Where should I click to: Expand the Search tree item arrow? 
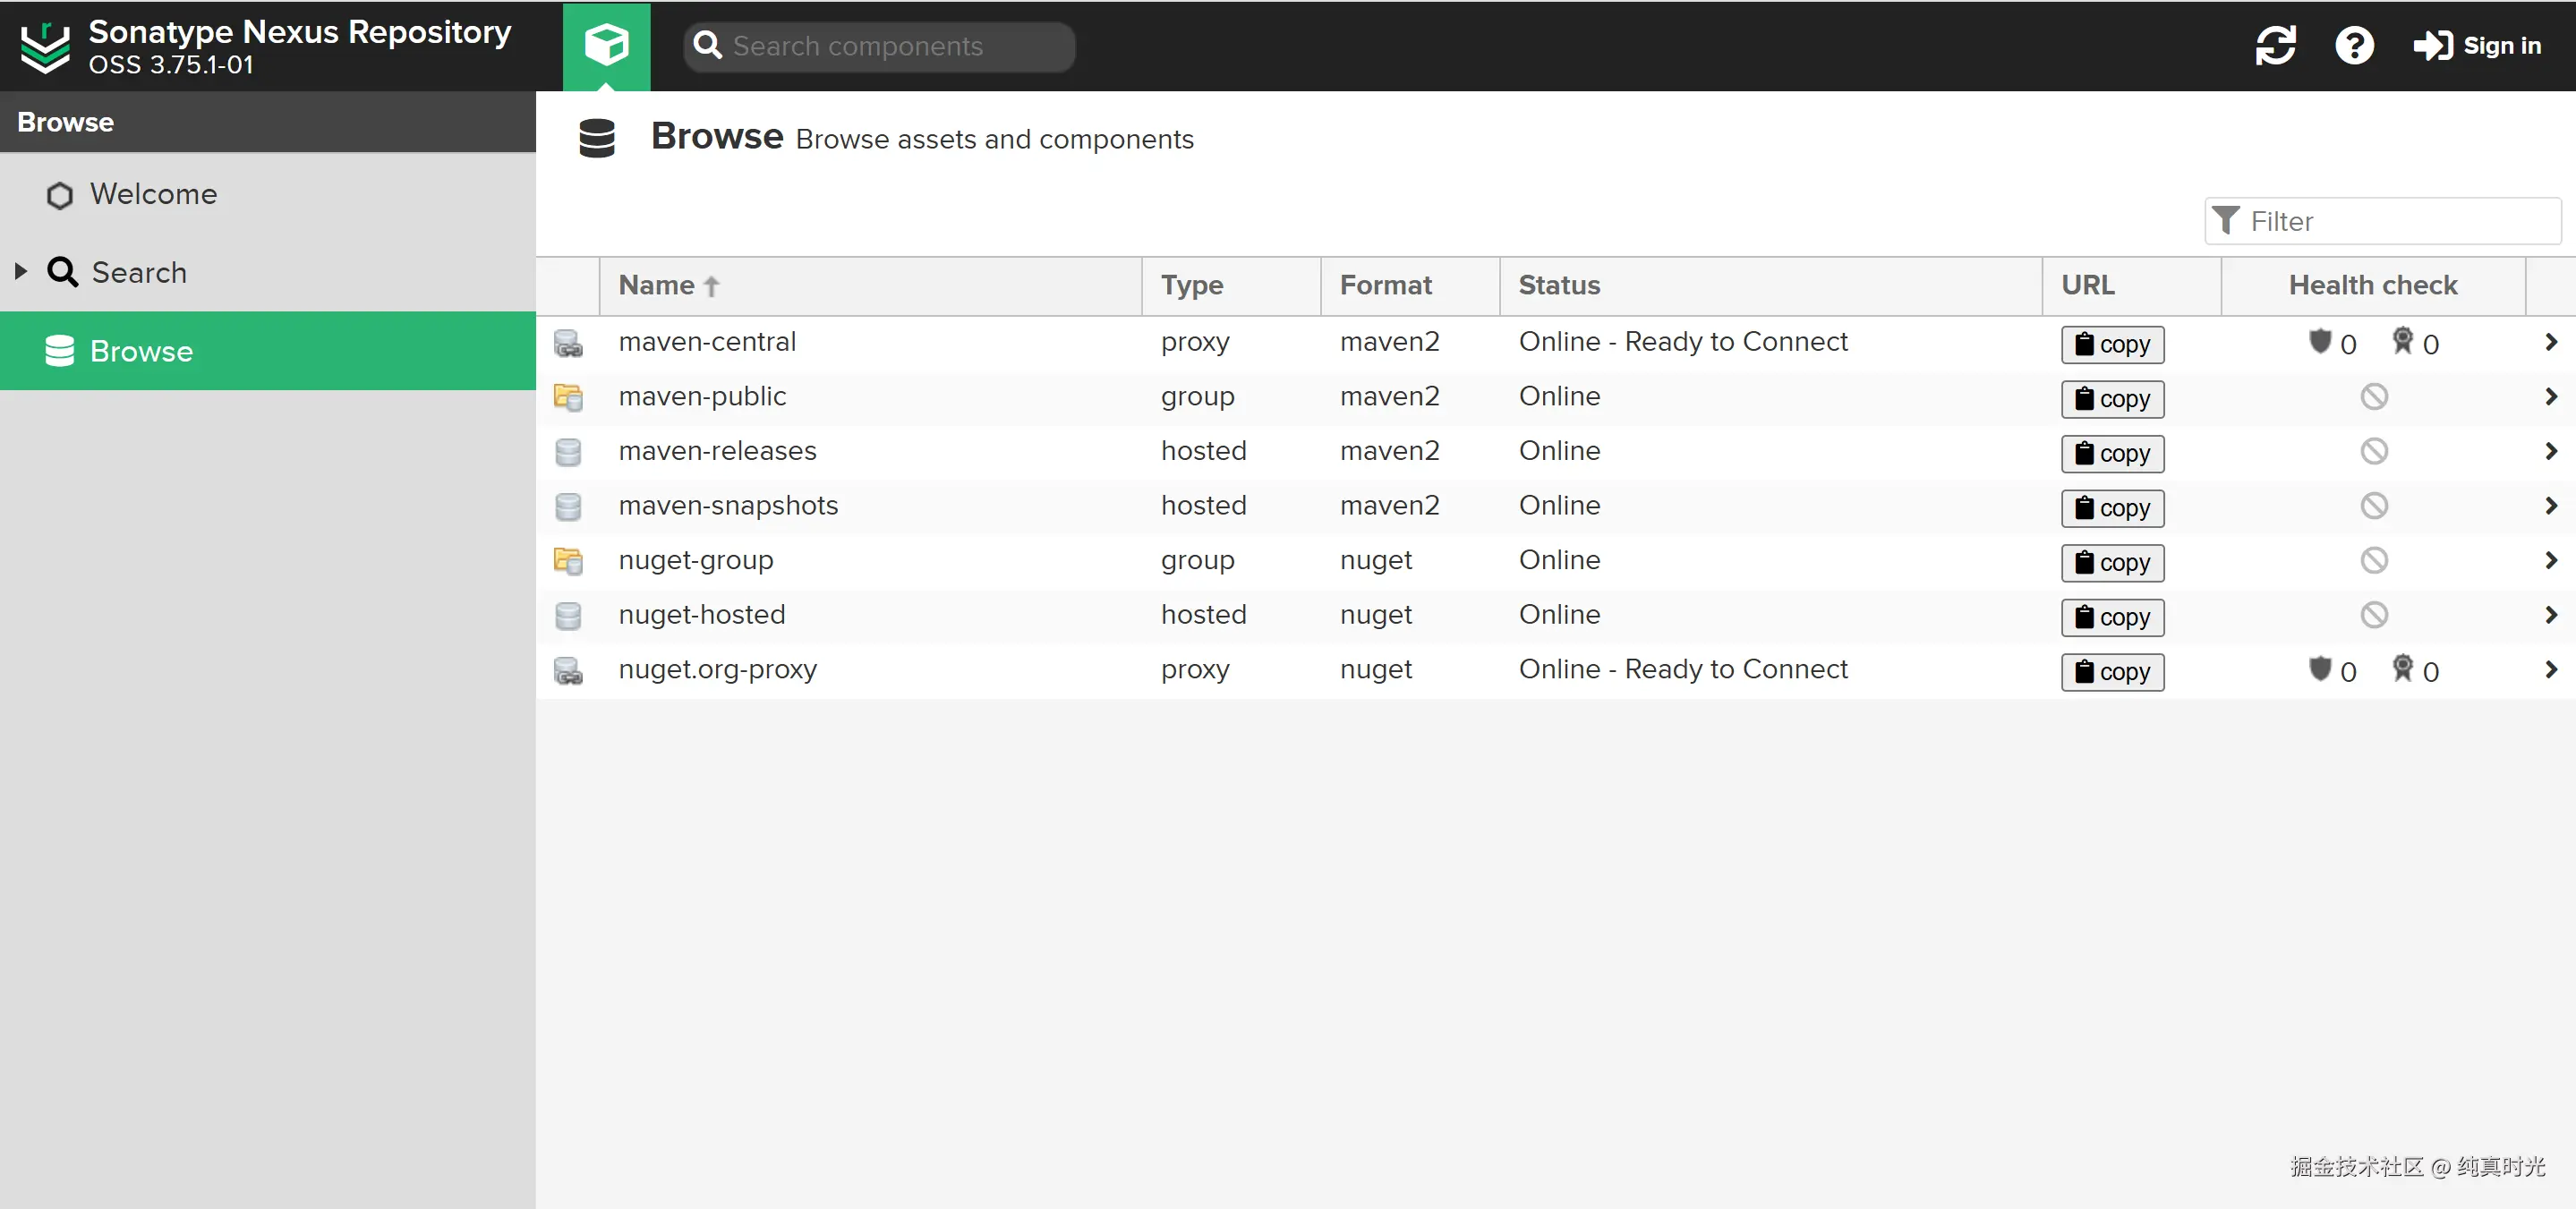click(x=21, y=271)
